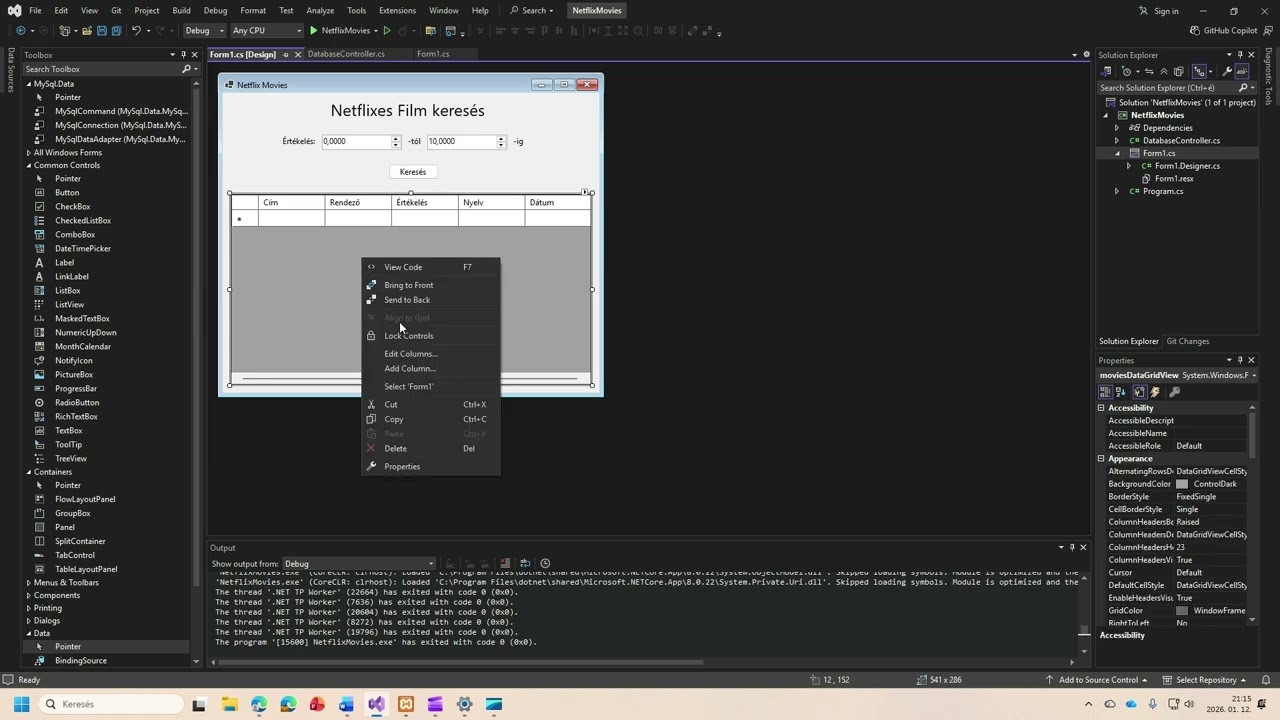Click the Open File toolbar icon
The image size is (1280, 720).
click(87, 31)
